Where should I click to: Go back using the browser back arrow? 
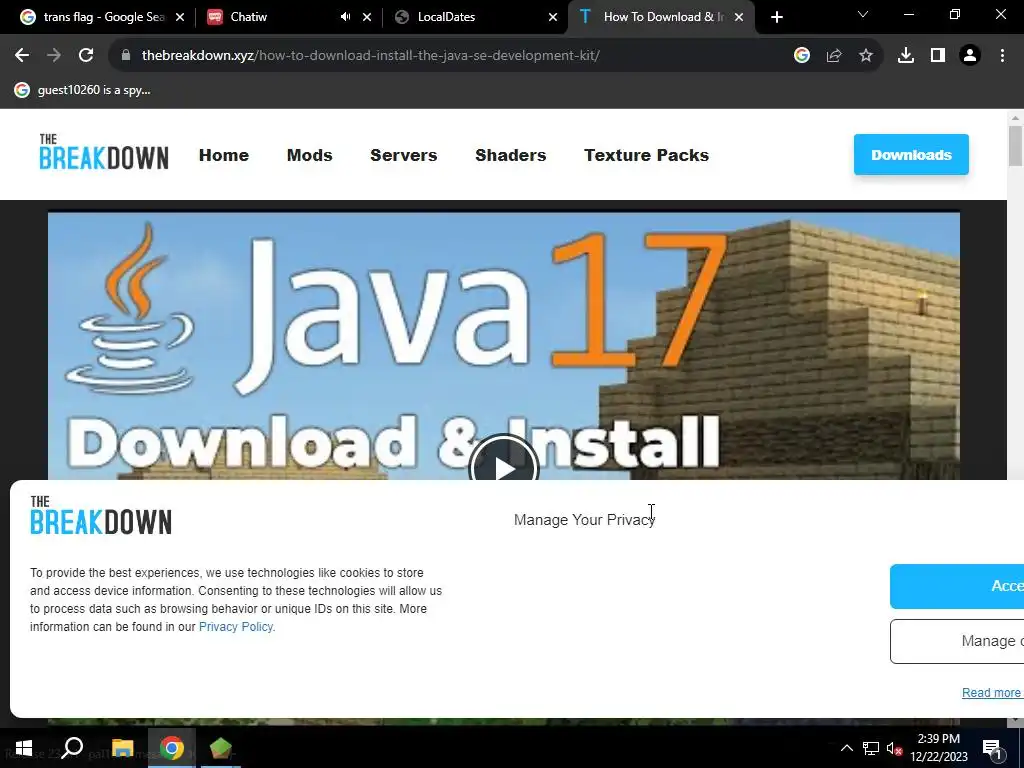(x=22, y=56)
